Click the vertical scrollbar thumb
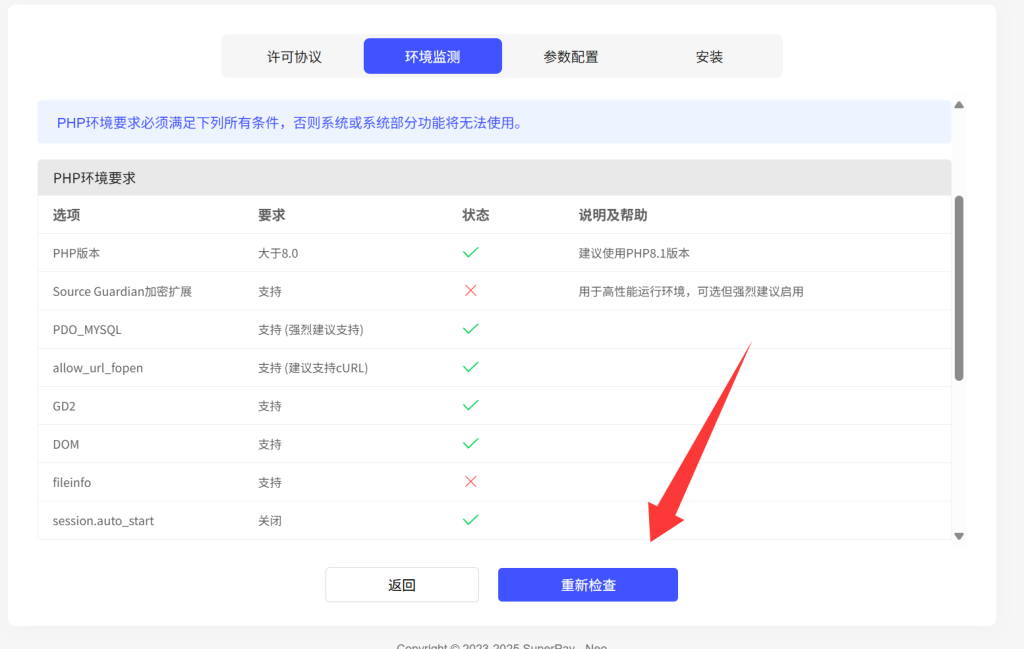 959,288
